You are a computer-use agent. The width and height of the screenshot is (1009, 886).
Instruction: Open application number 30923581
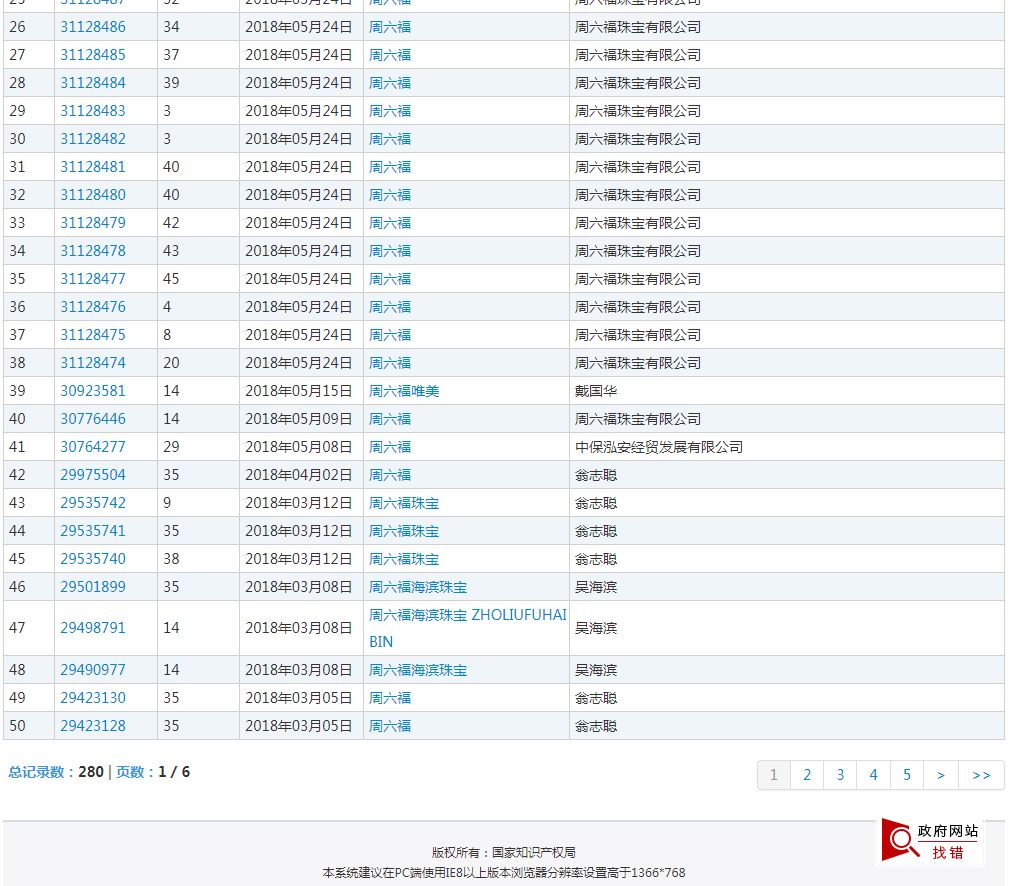click(93, 391)
